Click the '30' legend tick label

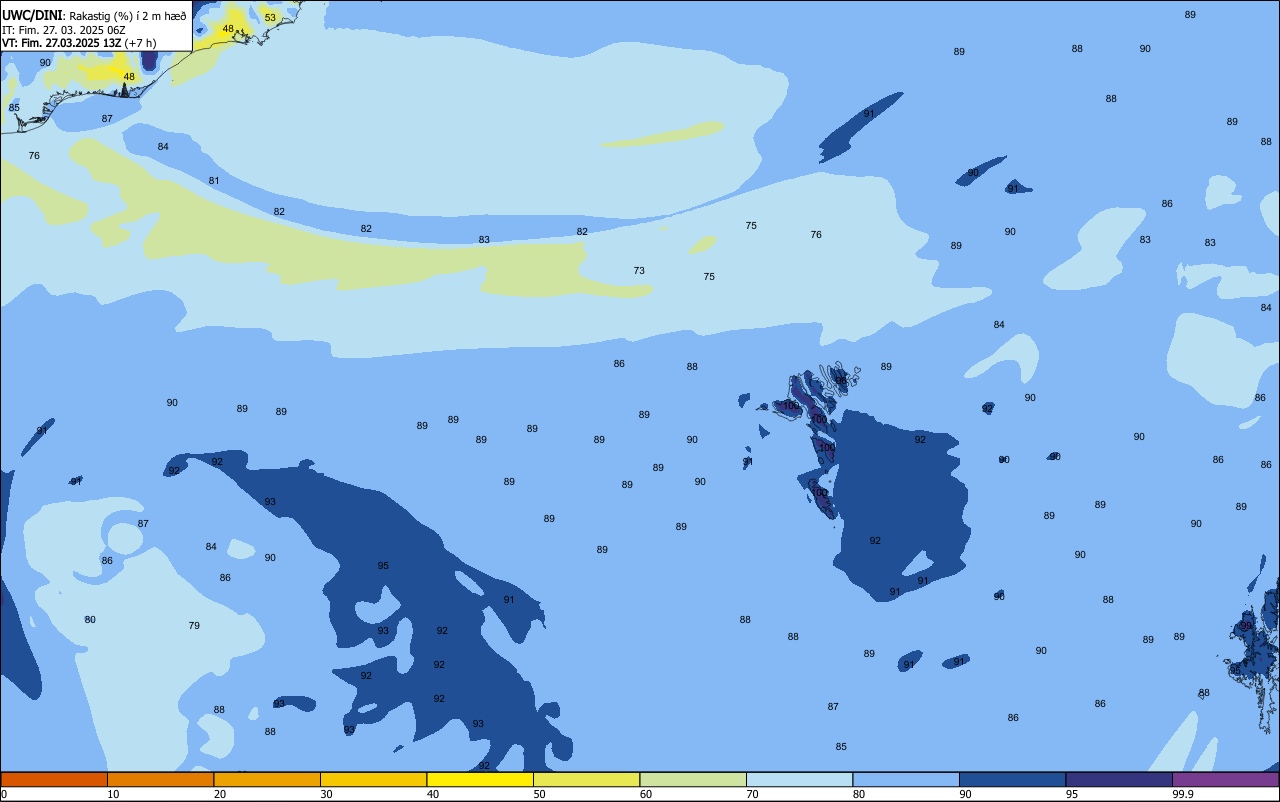pyautogui.click(x=326, y=794)
